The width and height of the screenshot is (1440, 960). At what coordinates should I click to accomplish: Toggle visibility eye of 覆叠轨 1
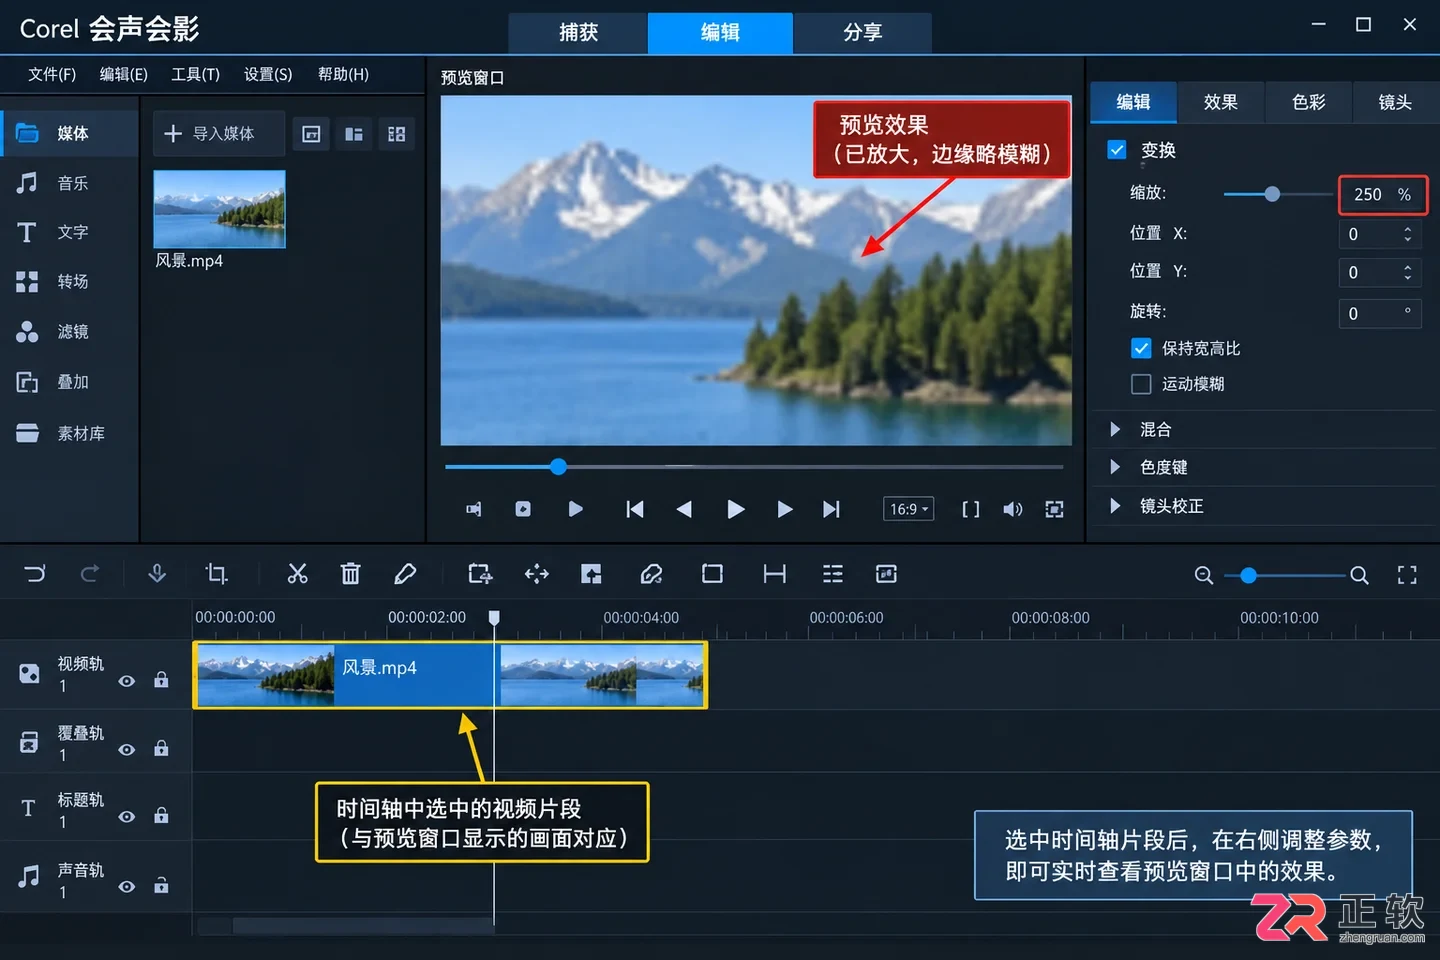pyautogui.click(x=127, y=749)
